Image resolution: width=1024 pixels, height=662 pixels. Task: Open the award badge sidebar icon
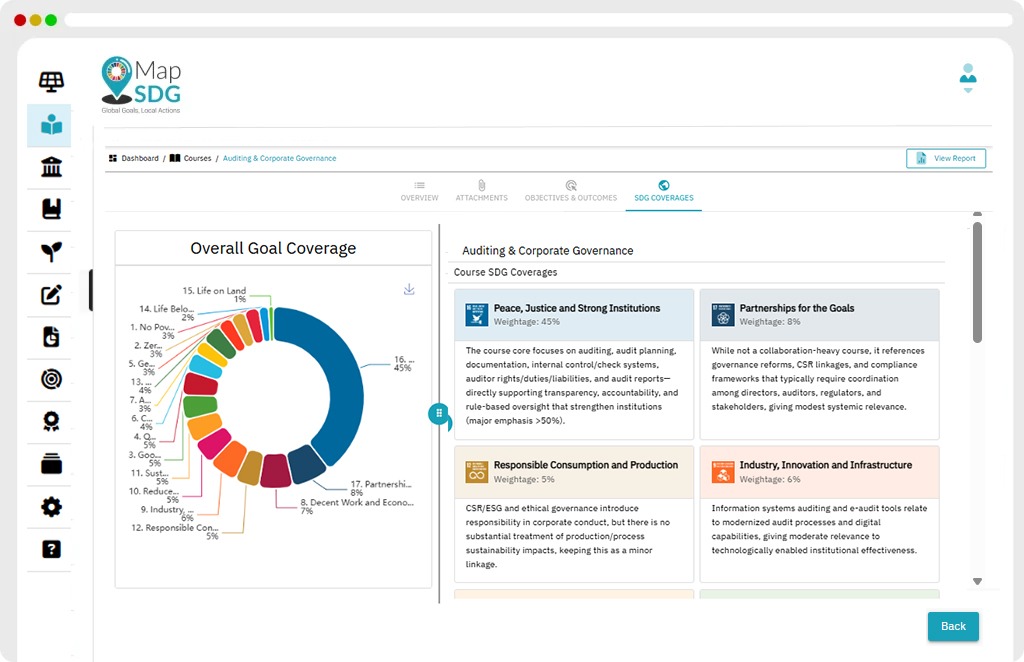(51, 421)
